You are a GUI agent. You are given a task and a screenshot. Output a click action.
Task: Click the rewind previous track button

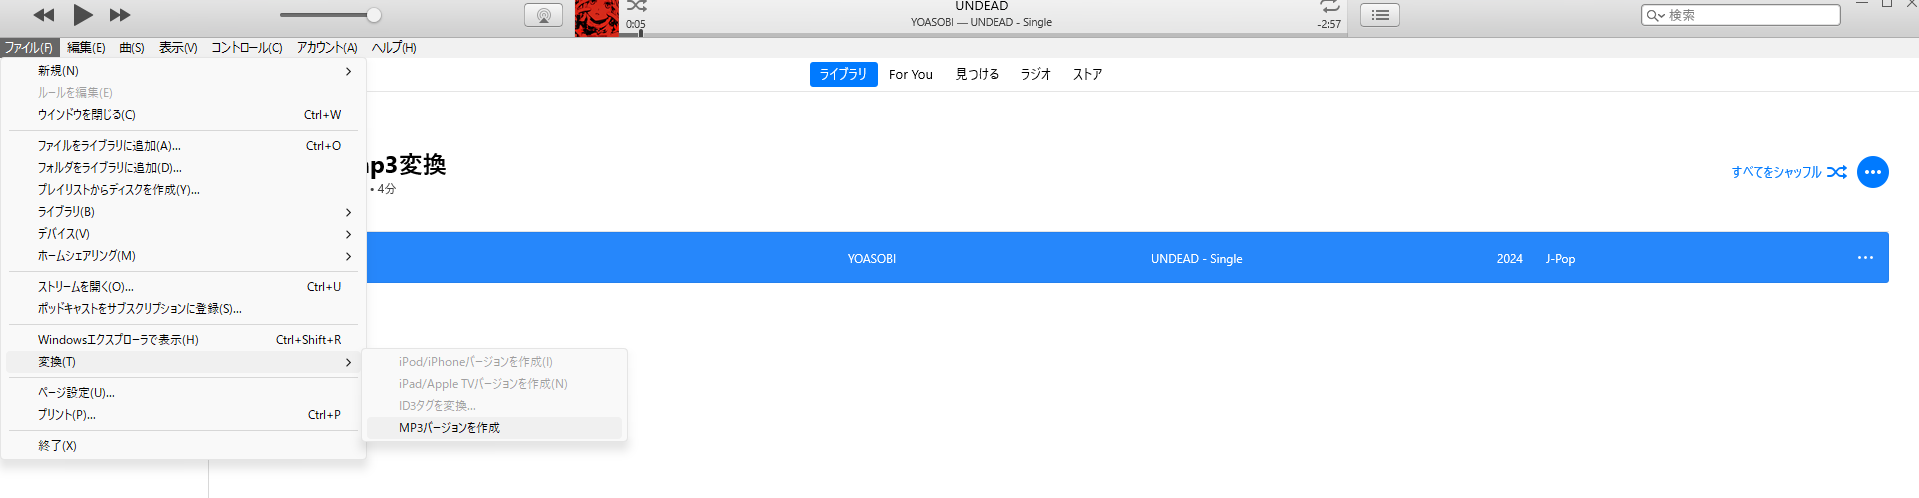pos(44,15)
